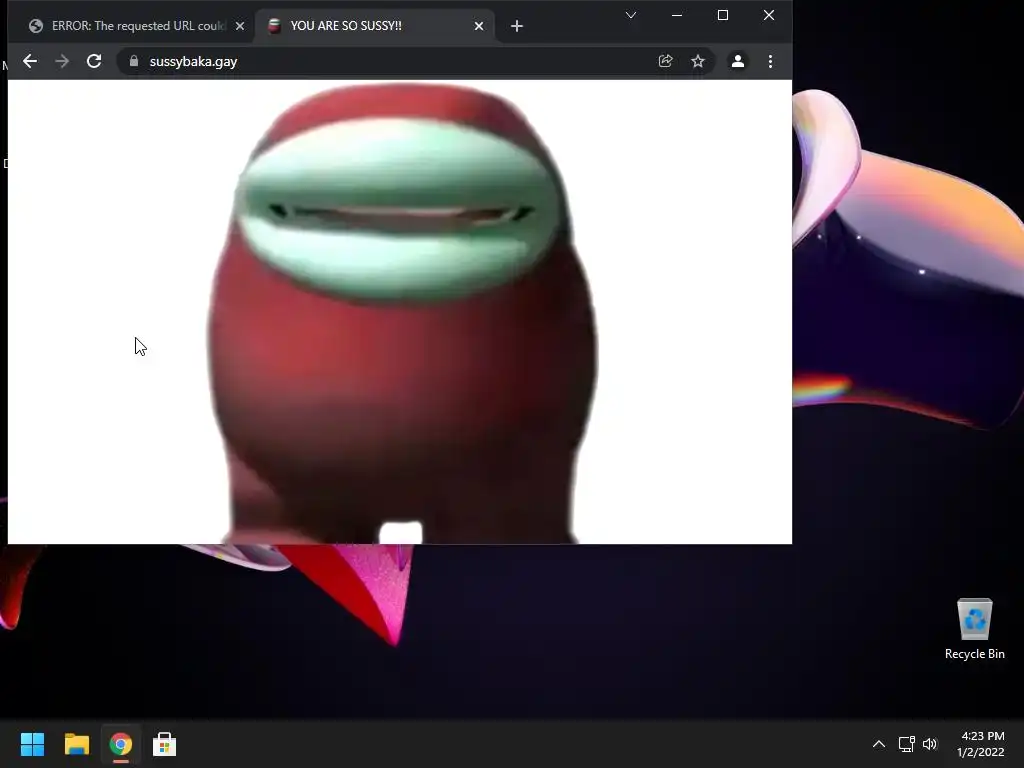Screen dimensions: 1024x768
Task: Go back using the browser back arrow
Action: point(30,61)
